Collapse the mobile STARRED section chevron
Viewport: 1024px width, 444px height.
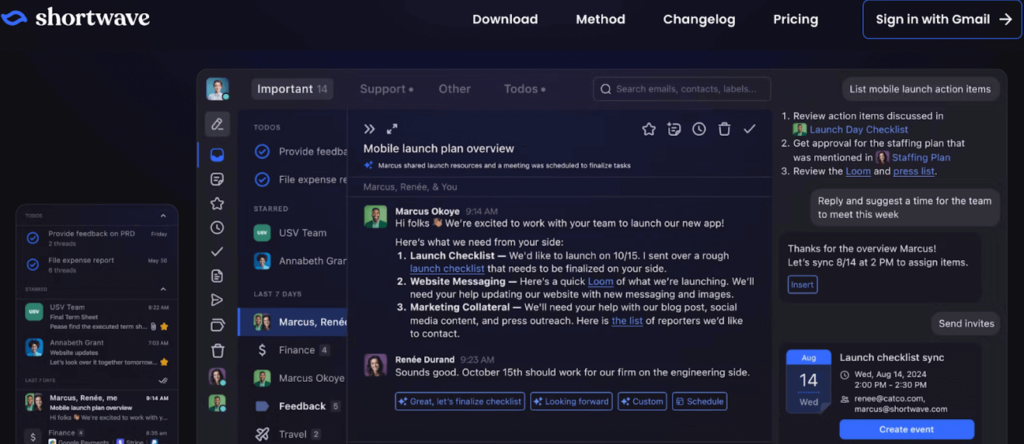click(x=163, y=289)
